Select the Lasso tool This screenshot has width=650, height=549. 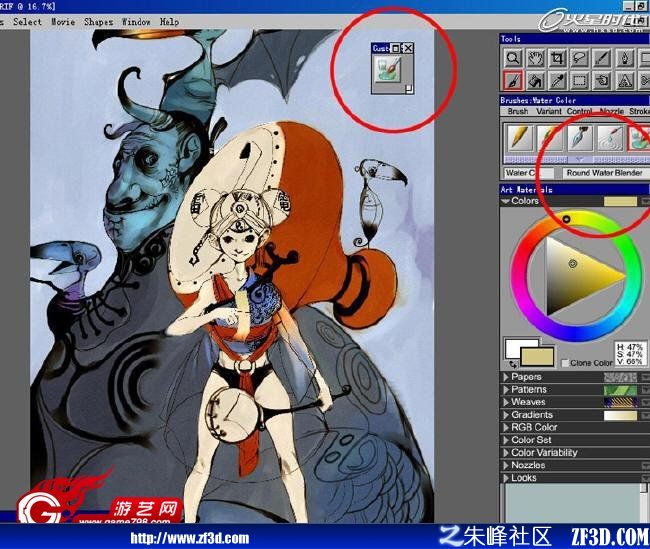pos(580,58)
